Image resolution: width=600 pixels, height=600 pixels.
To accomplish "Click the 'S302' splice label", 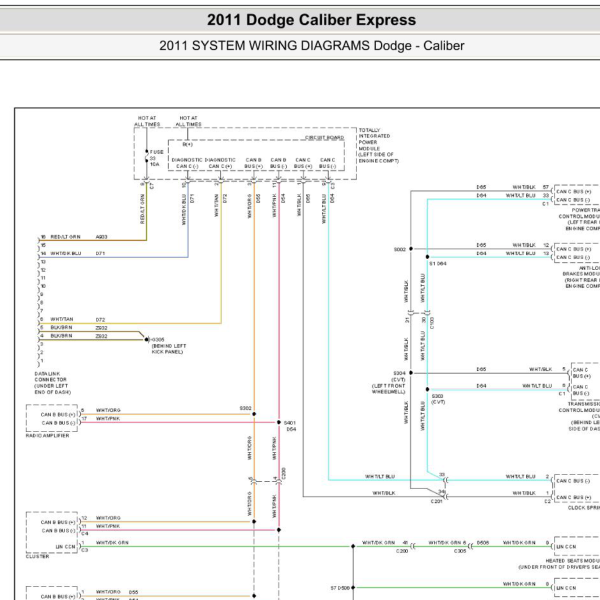I will pyautogui.click(x=245, y=408).
